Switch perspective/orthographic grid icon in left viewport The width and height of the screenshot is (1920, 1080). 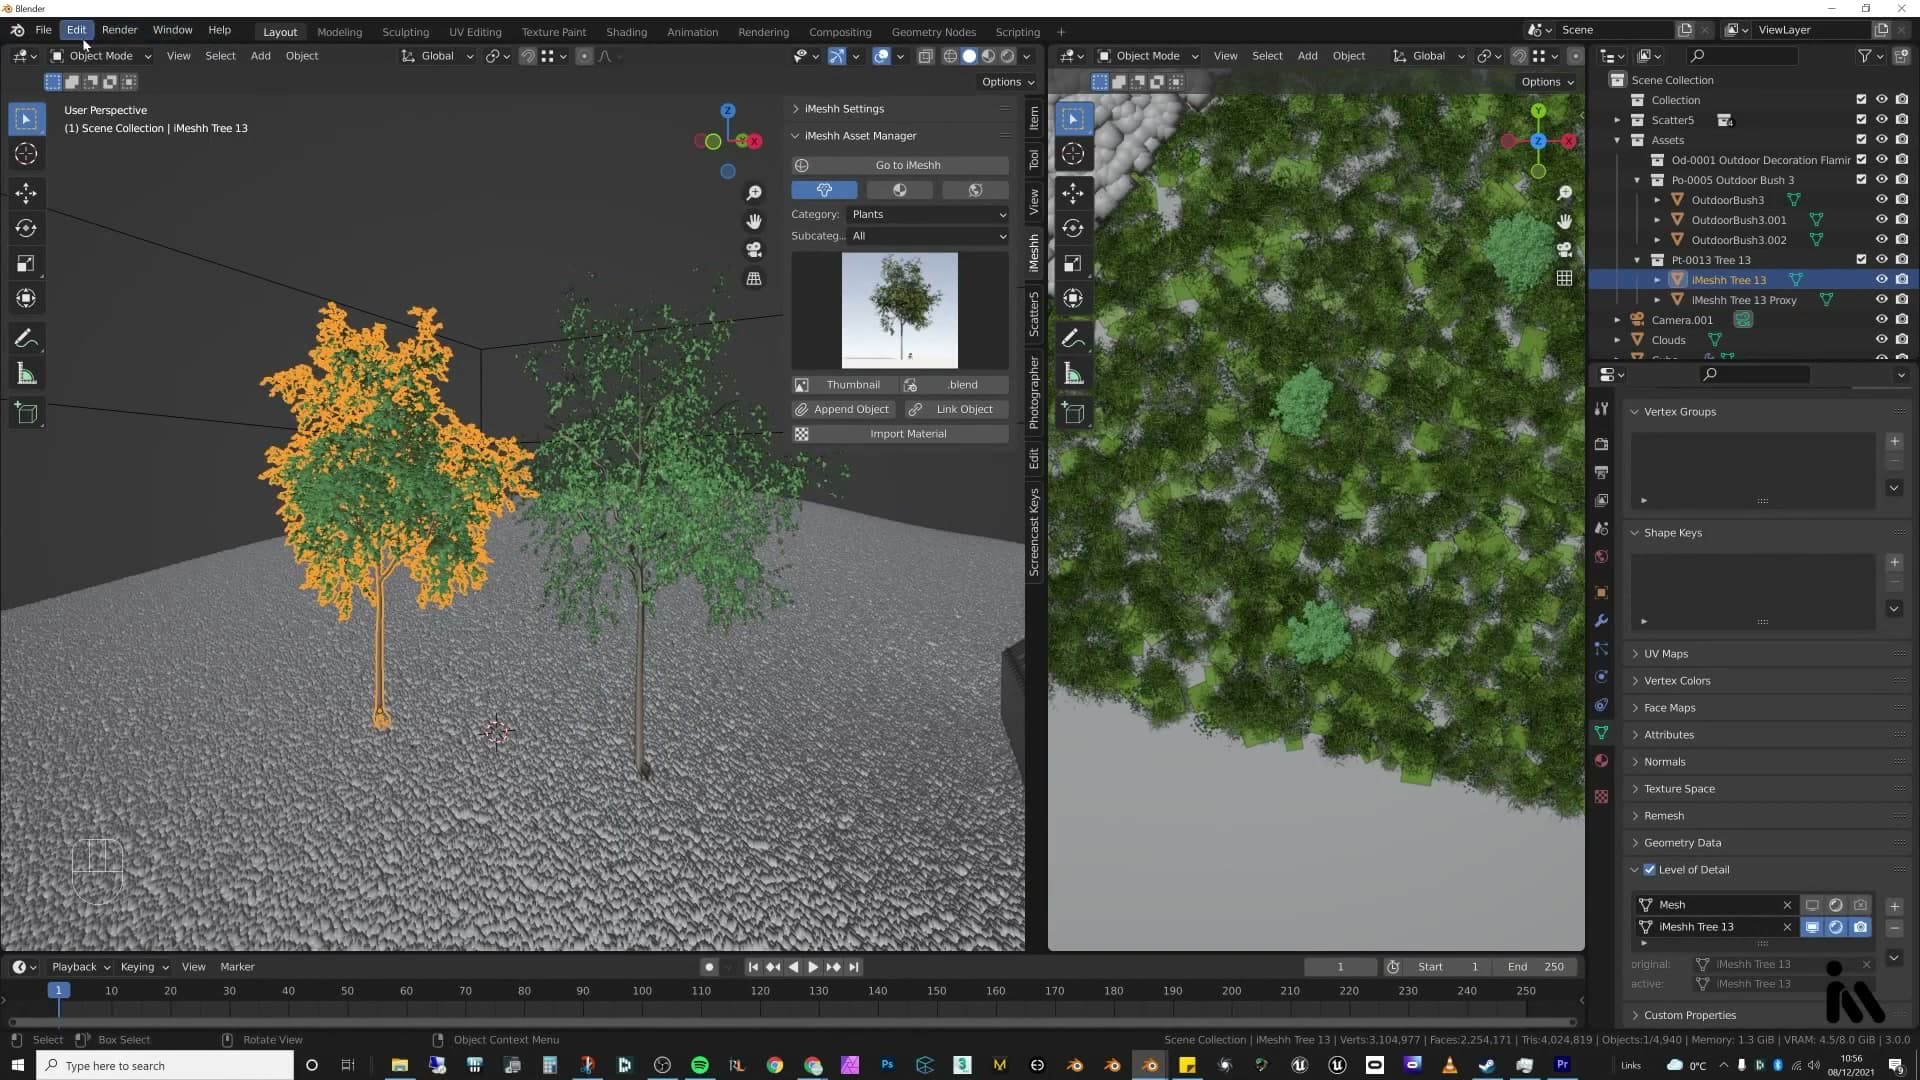pyautogui.click(x=754, y=278)
